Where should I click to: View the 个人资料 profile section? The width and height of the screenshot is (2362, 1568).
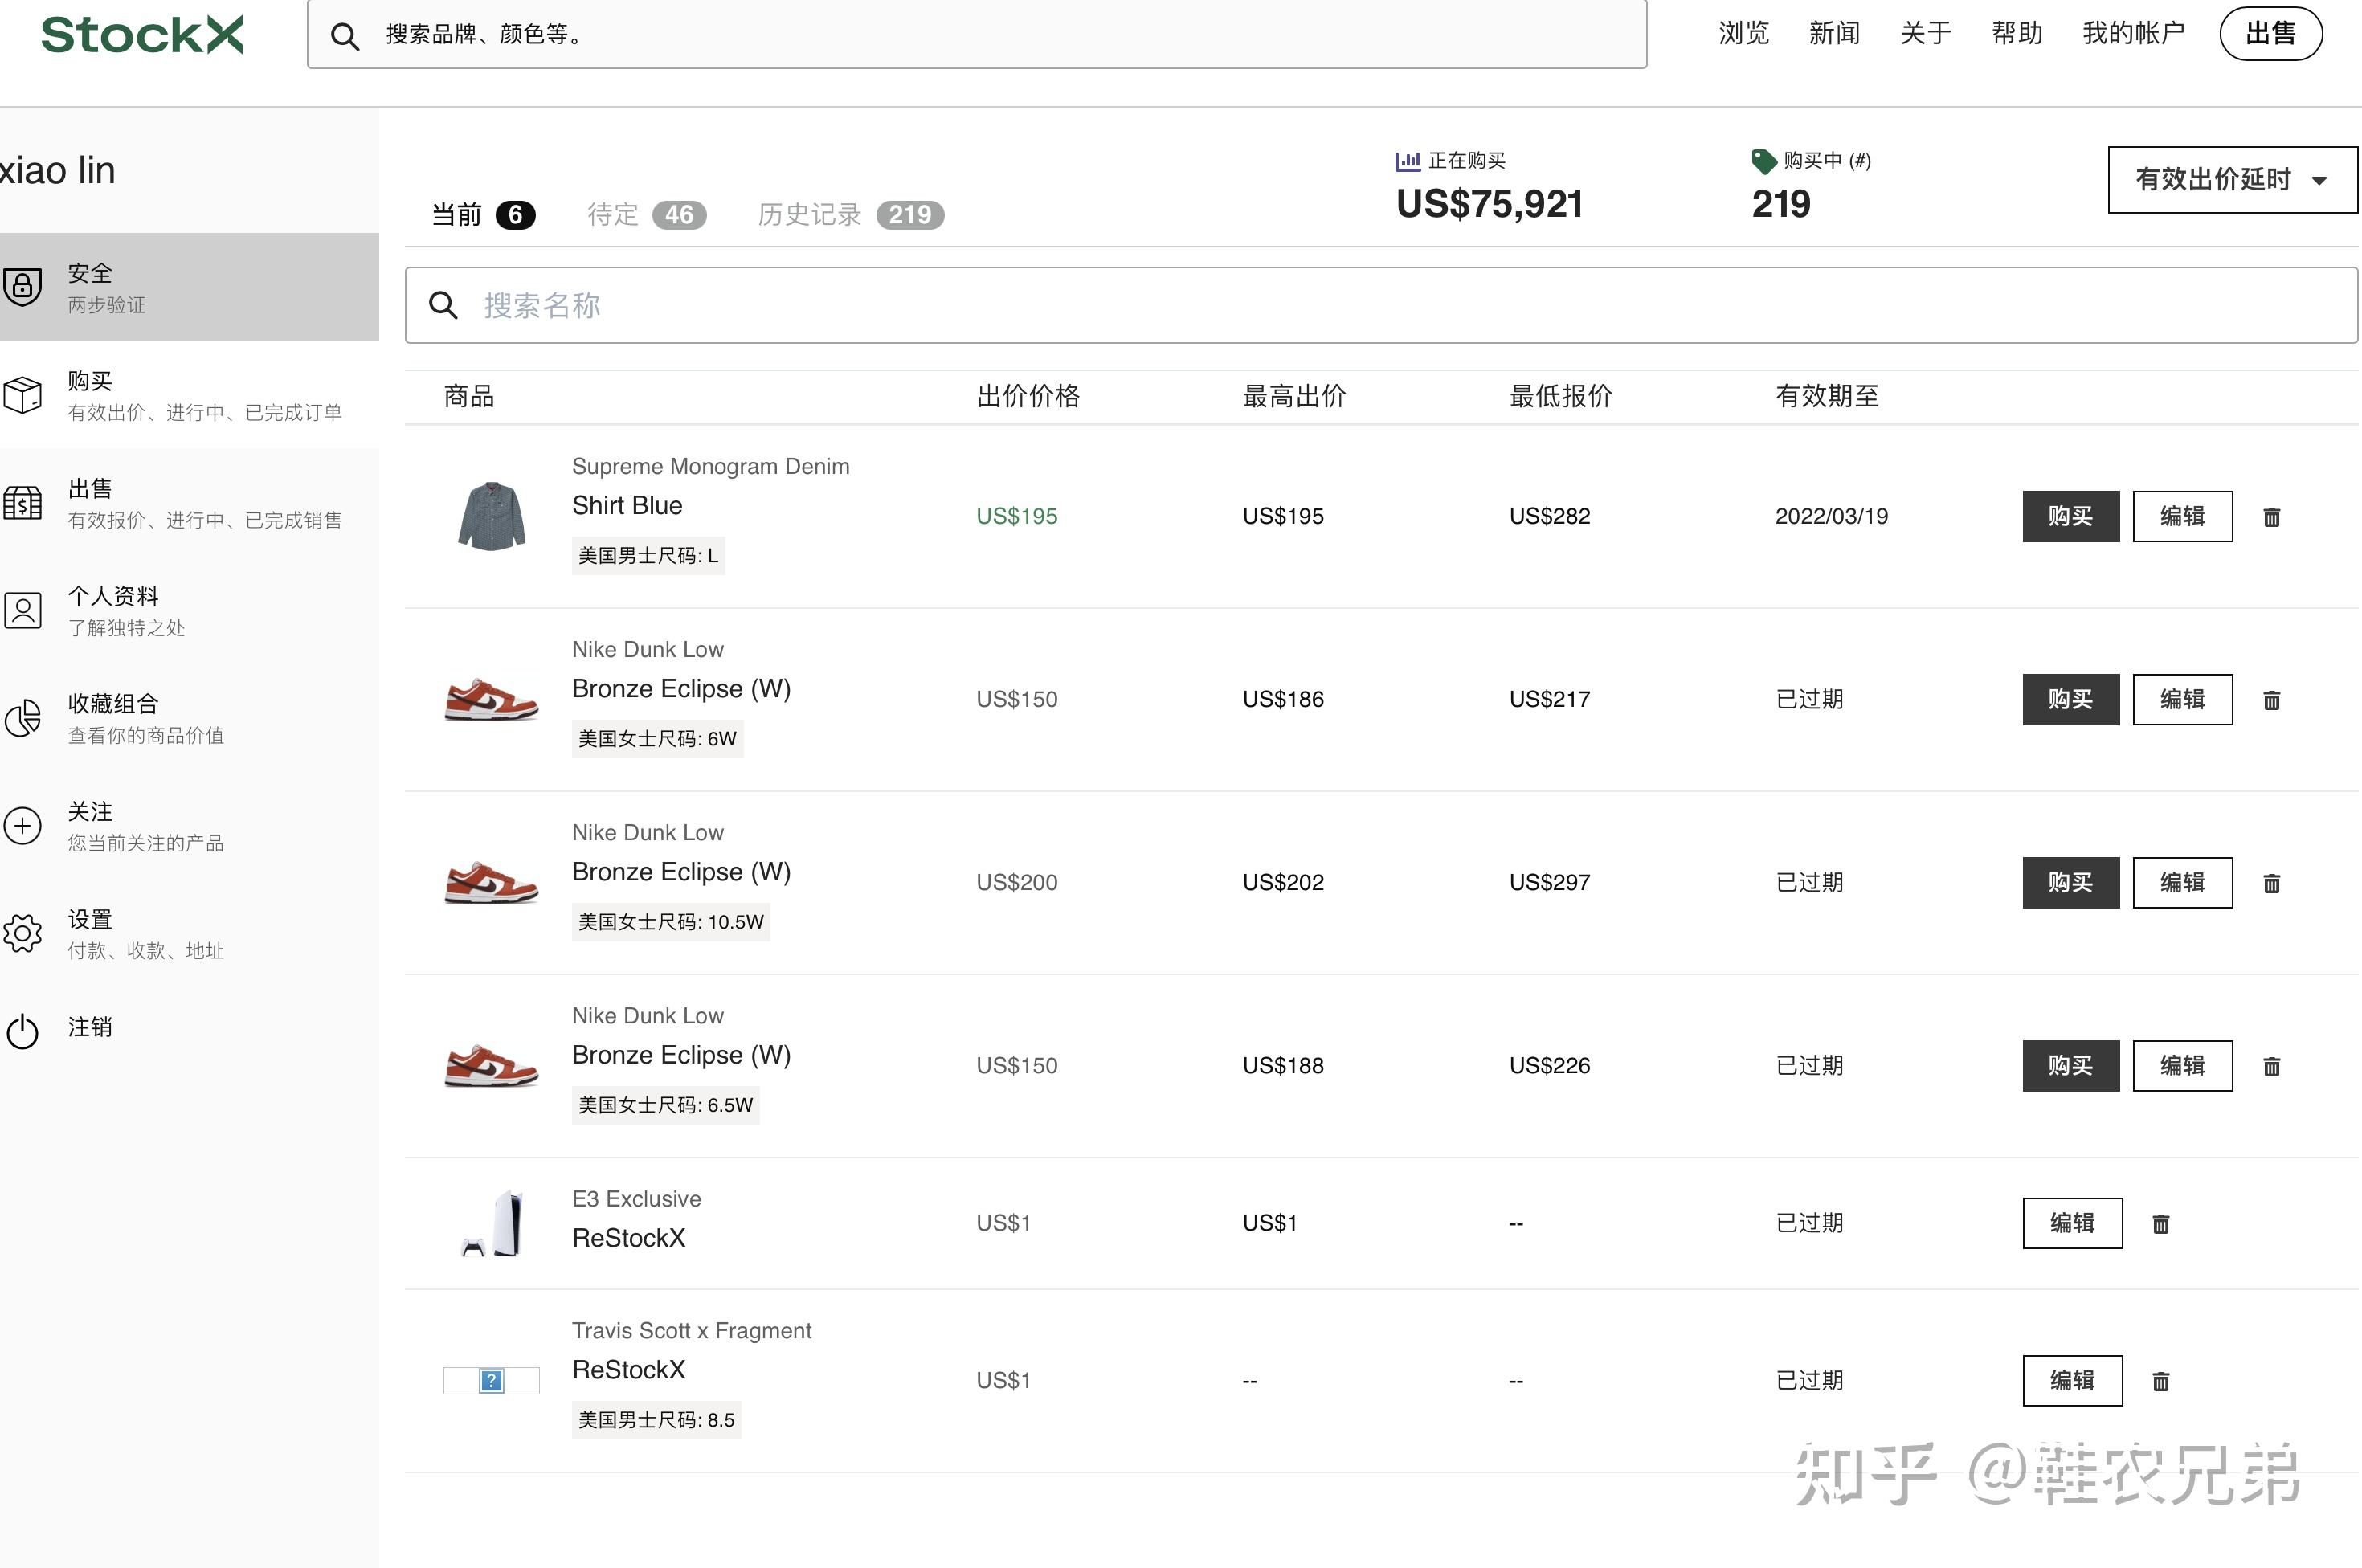(112, 610)
